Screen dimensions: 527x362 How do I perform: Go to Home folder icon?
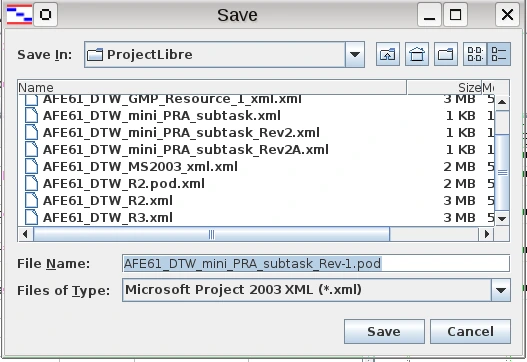417,54
